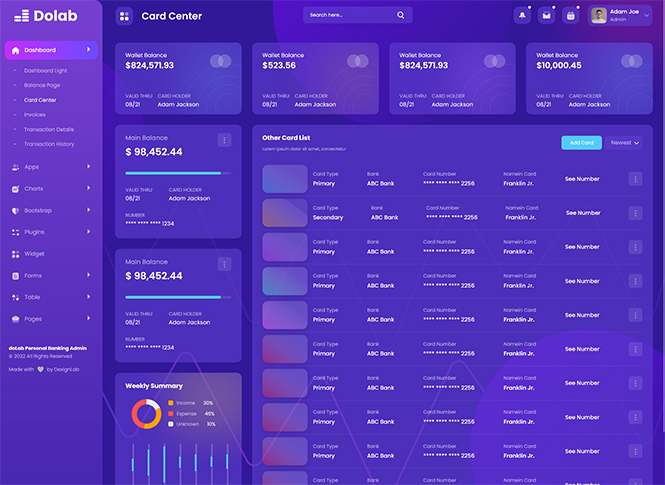Open three-dot menu on lower Main Balance card
This screenshot has width=665, height=485.
(x=224, y=264)
